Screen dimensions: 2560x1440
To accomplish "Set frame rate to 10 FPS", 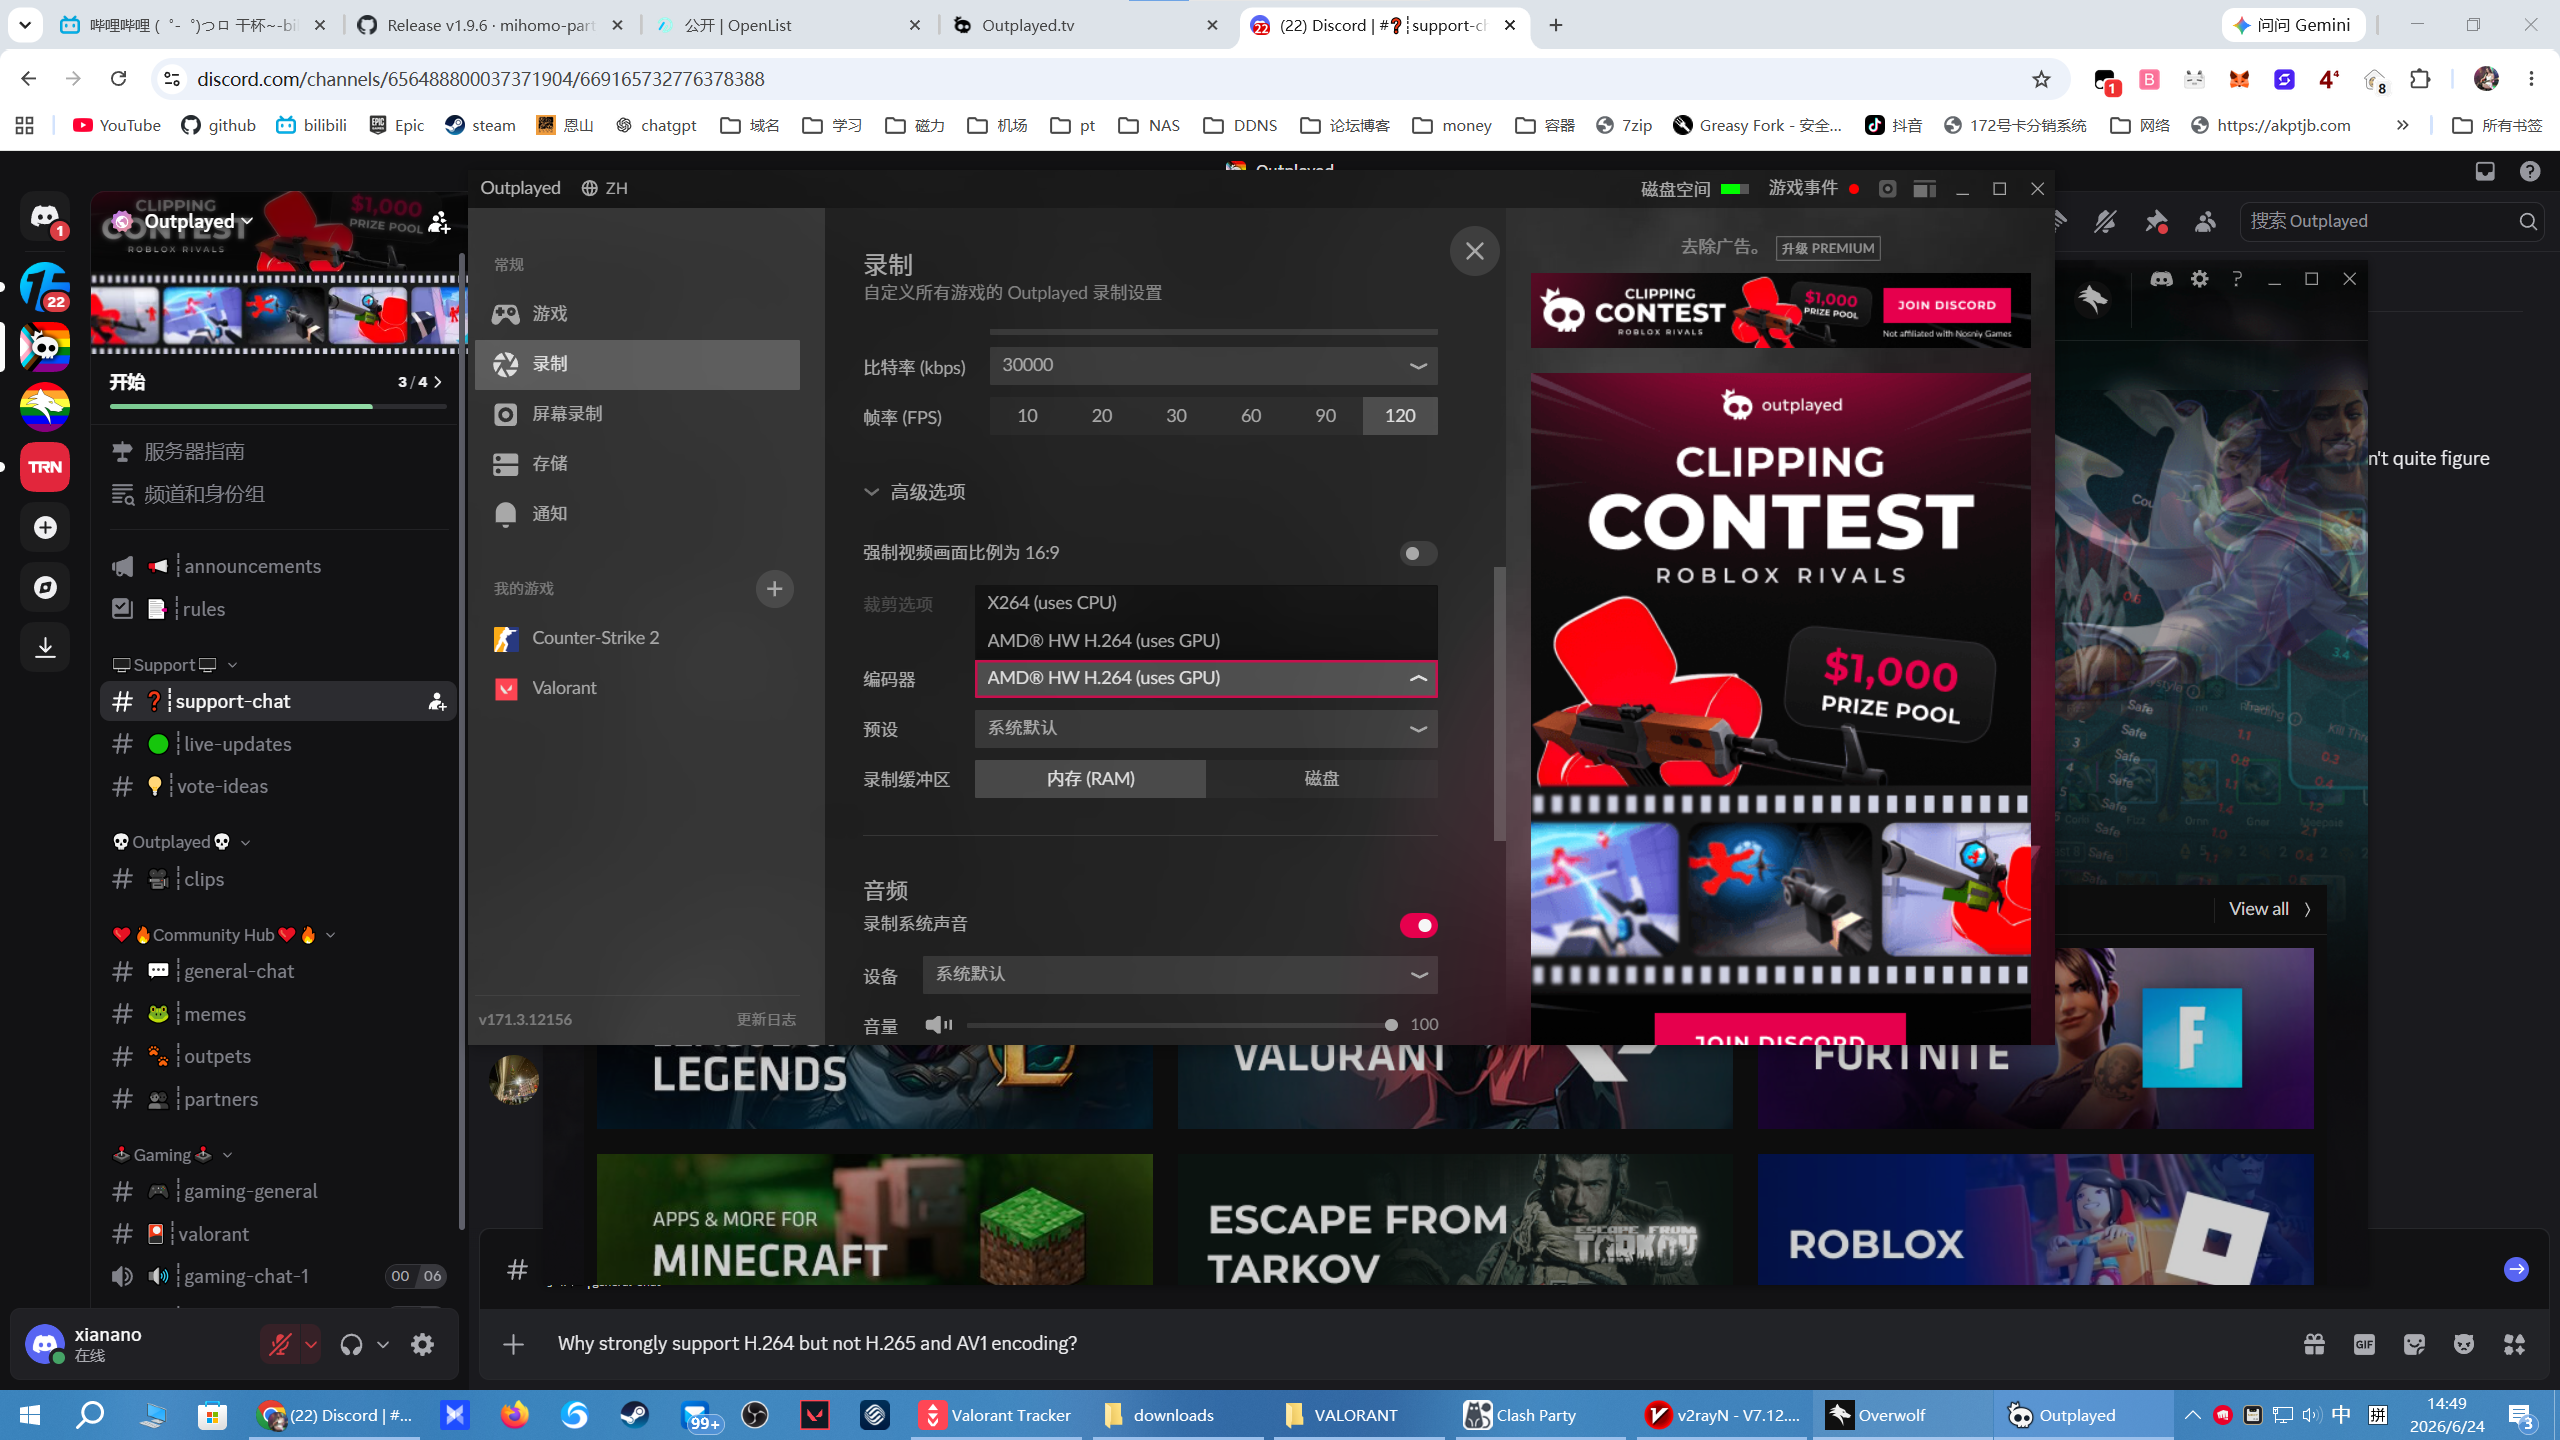I will 1027,416.
